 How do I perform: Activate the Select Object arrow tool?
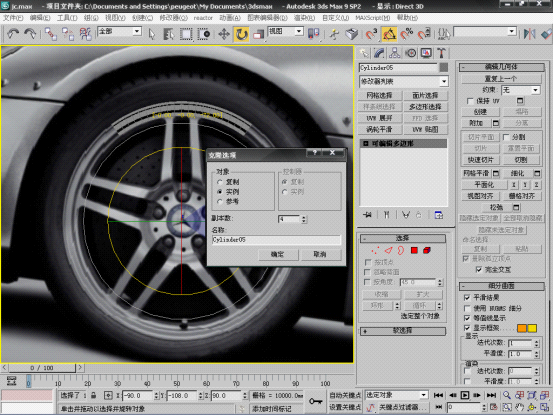152,34
